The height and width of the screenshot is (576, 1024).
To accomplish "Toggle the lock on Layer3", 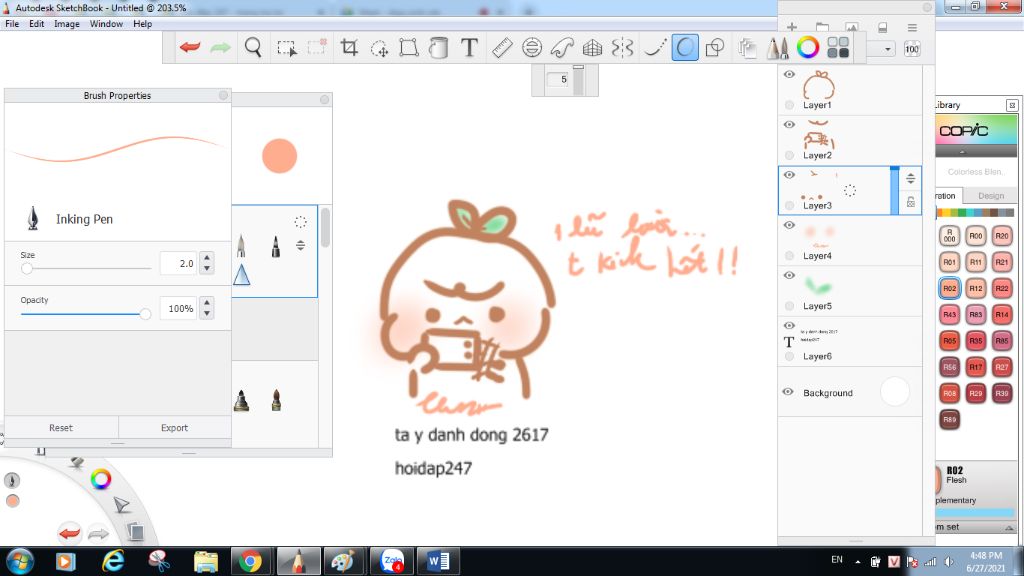I will (x=910, y=202).
